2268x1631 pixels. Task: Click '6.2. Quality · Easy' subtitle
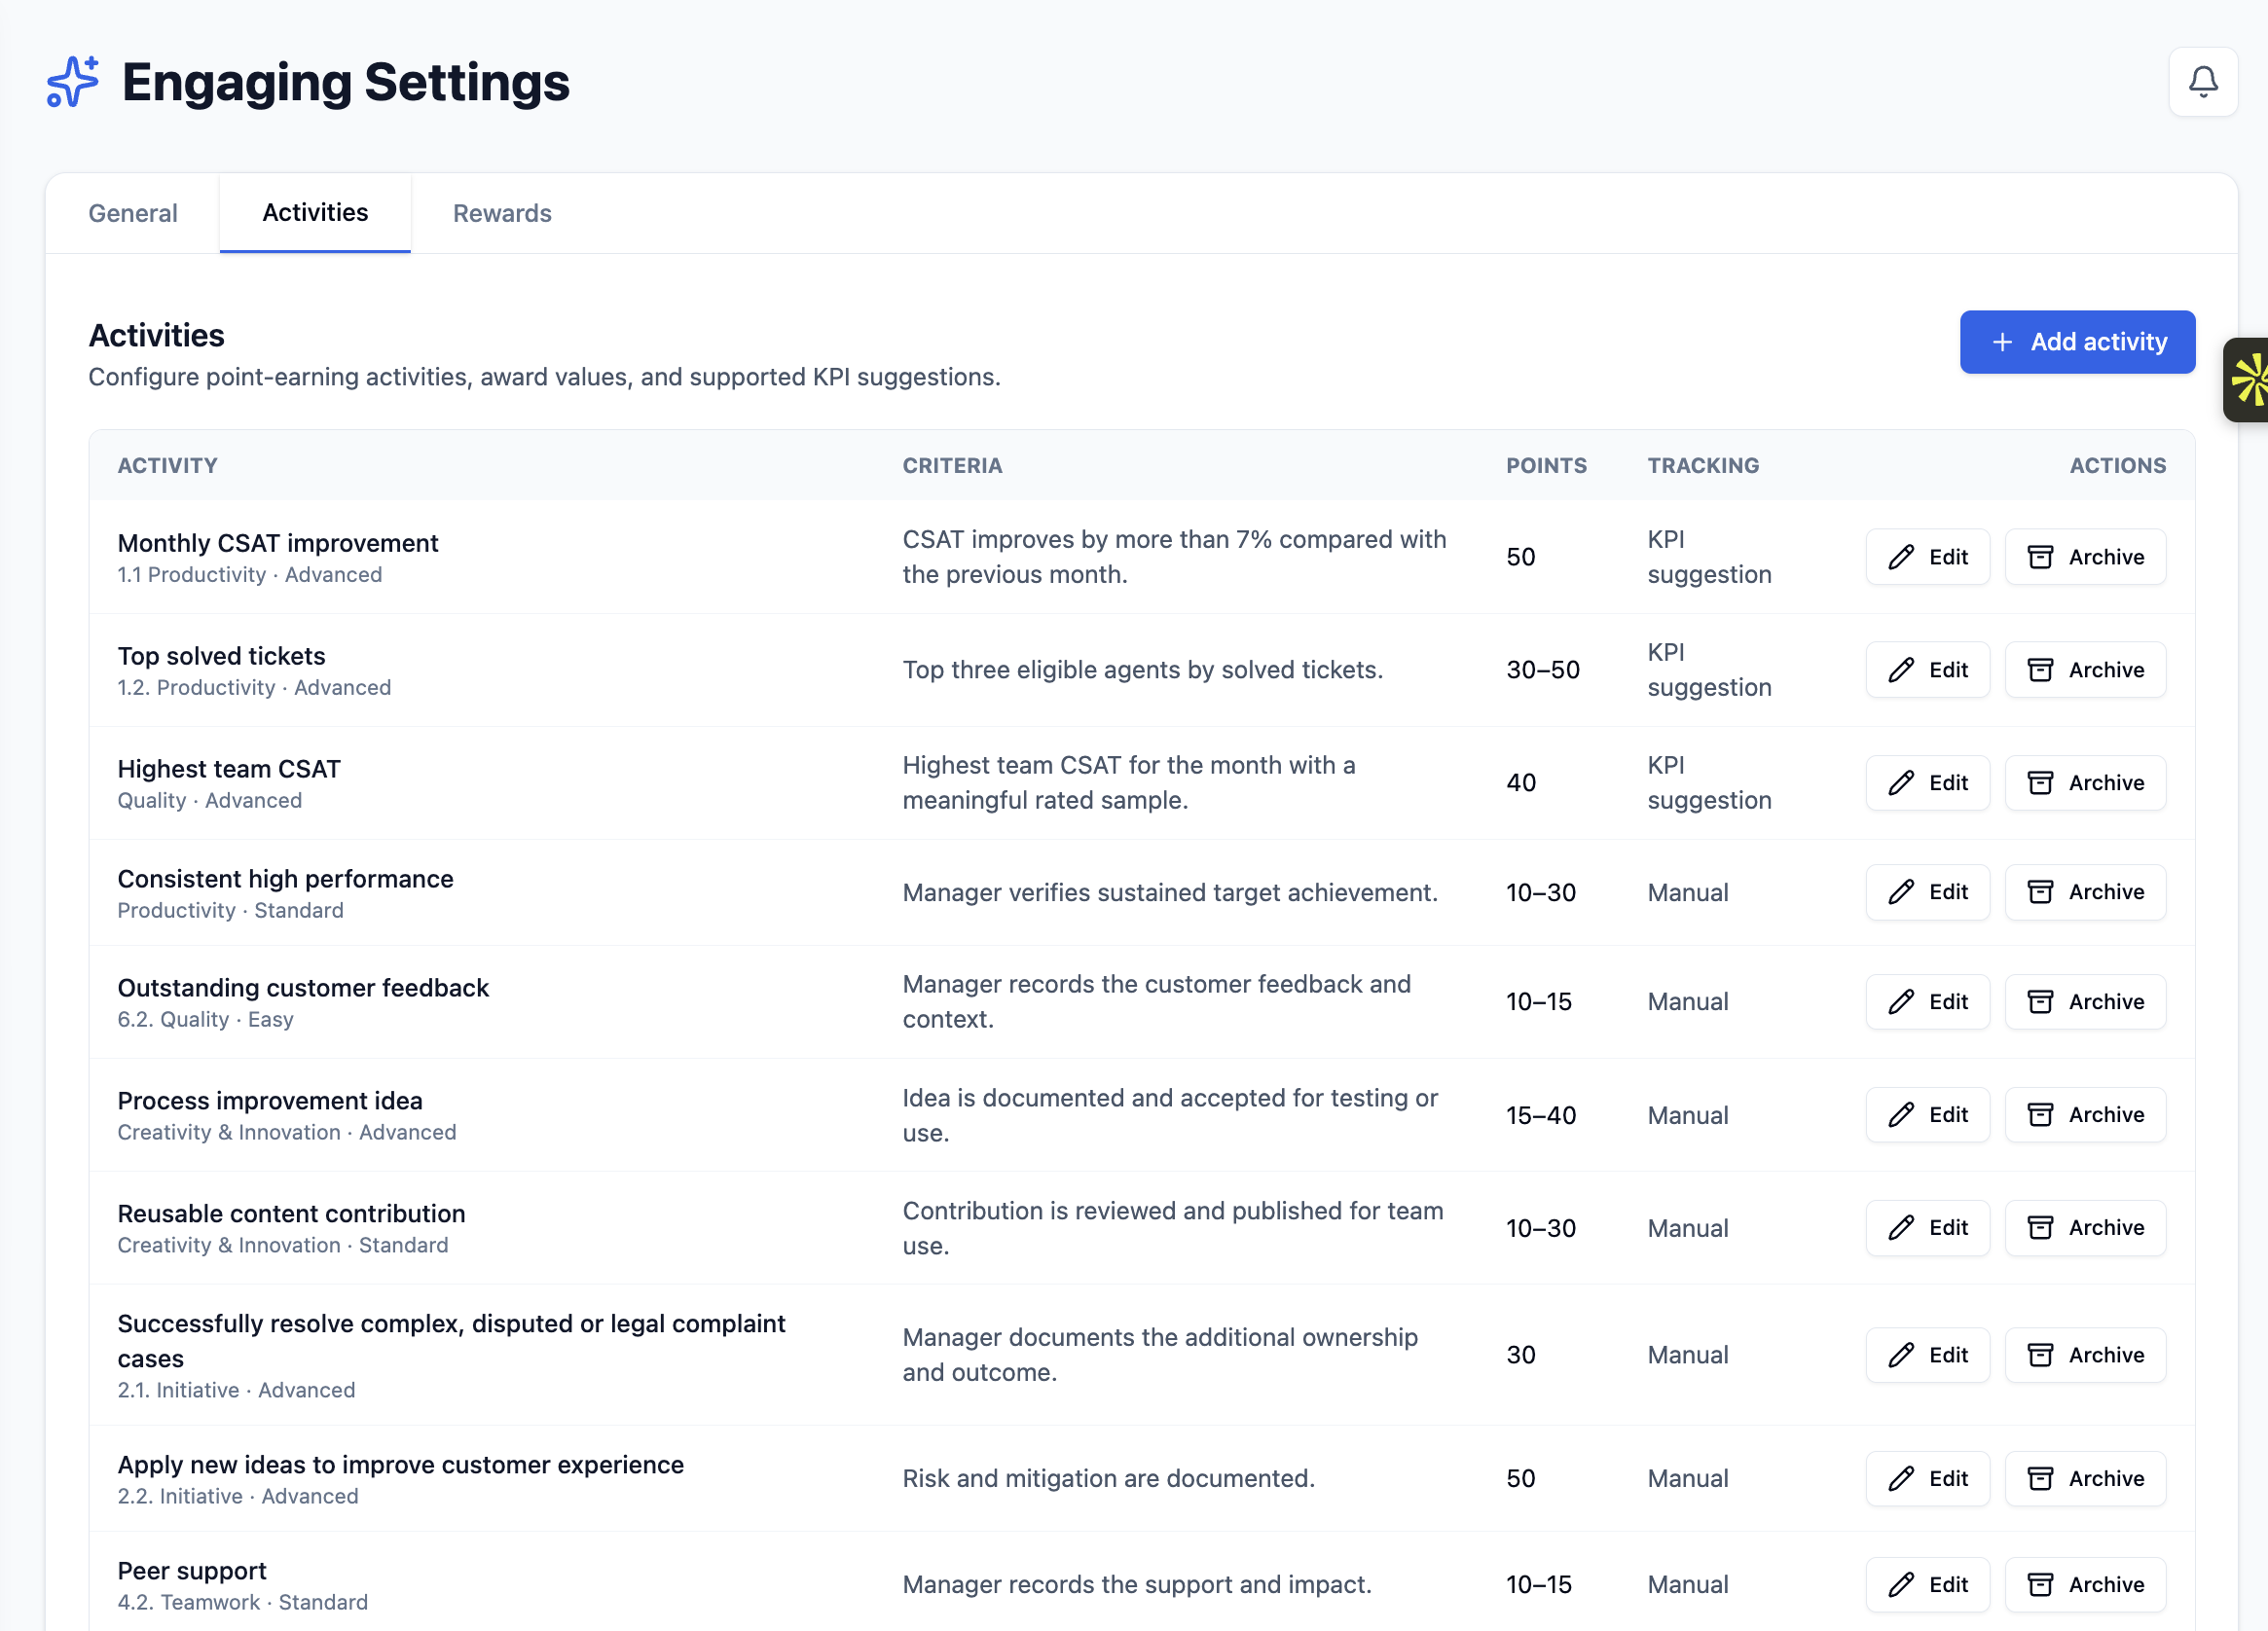pos(205,1019)
